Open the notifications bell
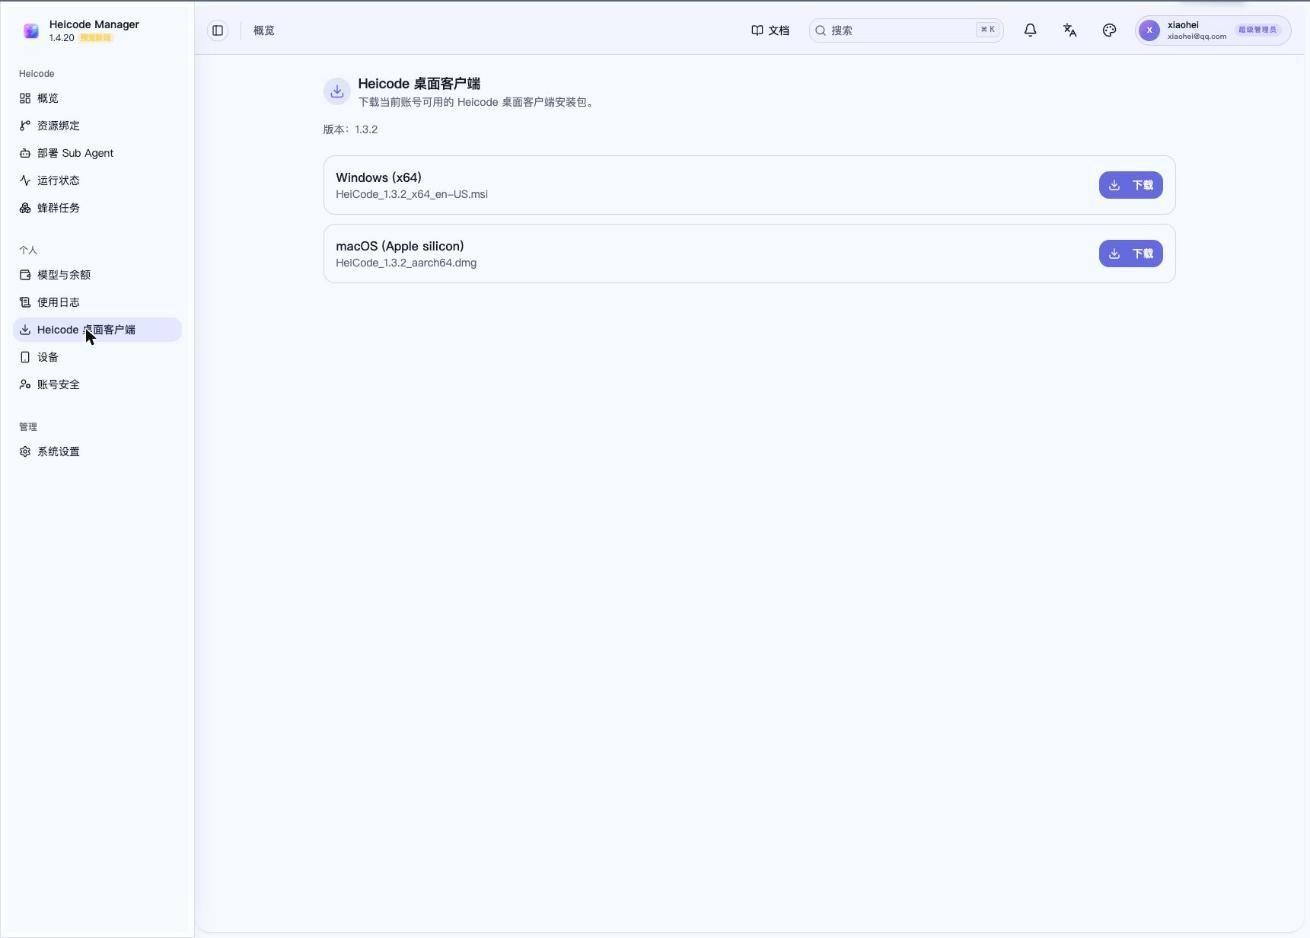1310x938 pixels. (x=1030, y=30)
